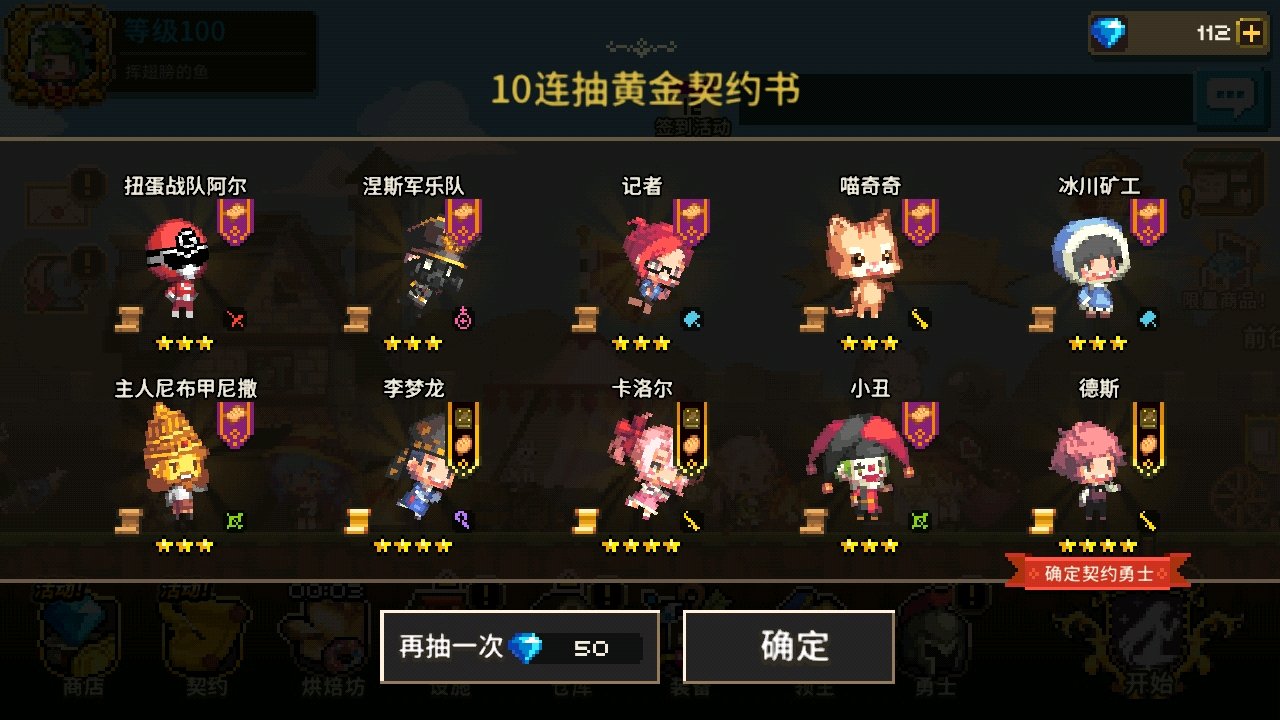Click the blue gem currency icon
Screen dimensions: 1280x720
click(x=1108, y=33)
